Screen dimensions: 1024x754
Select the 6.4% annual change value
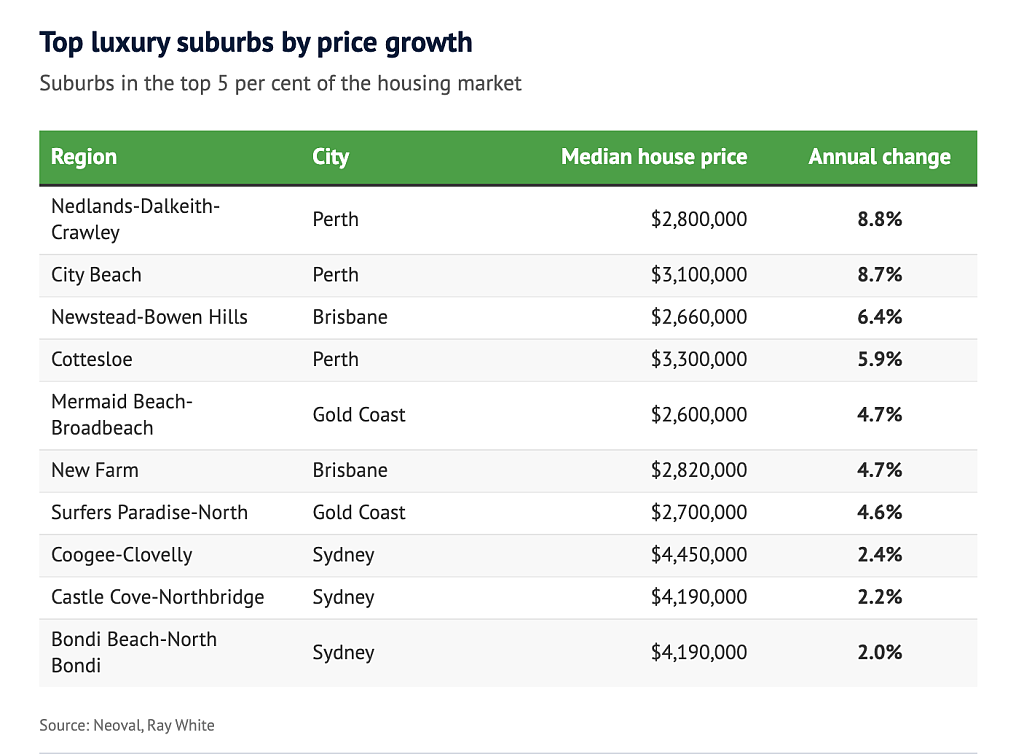(x=879, y=317)
